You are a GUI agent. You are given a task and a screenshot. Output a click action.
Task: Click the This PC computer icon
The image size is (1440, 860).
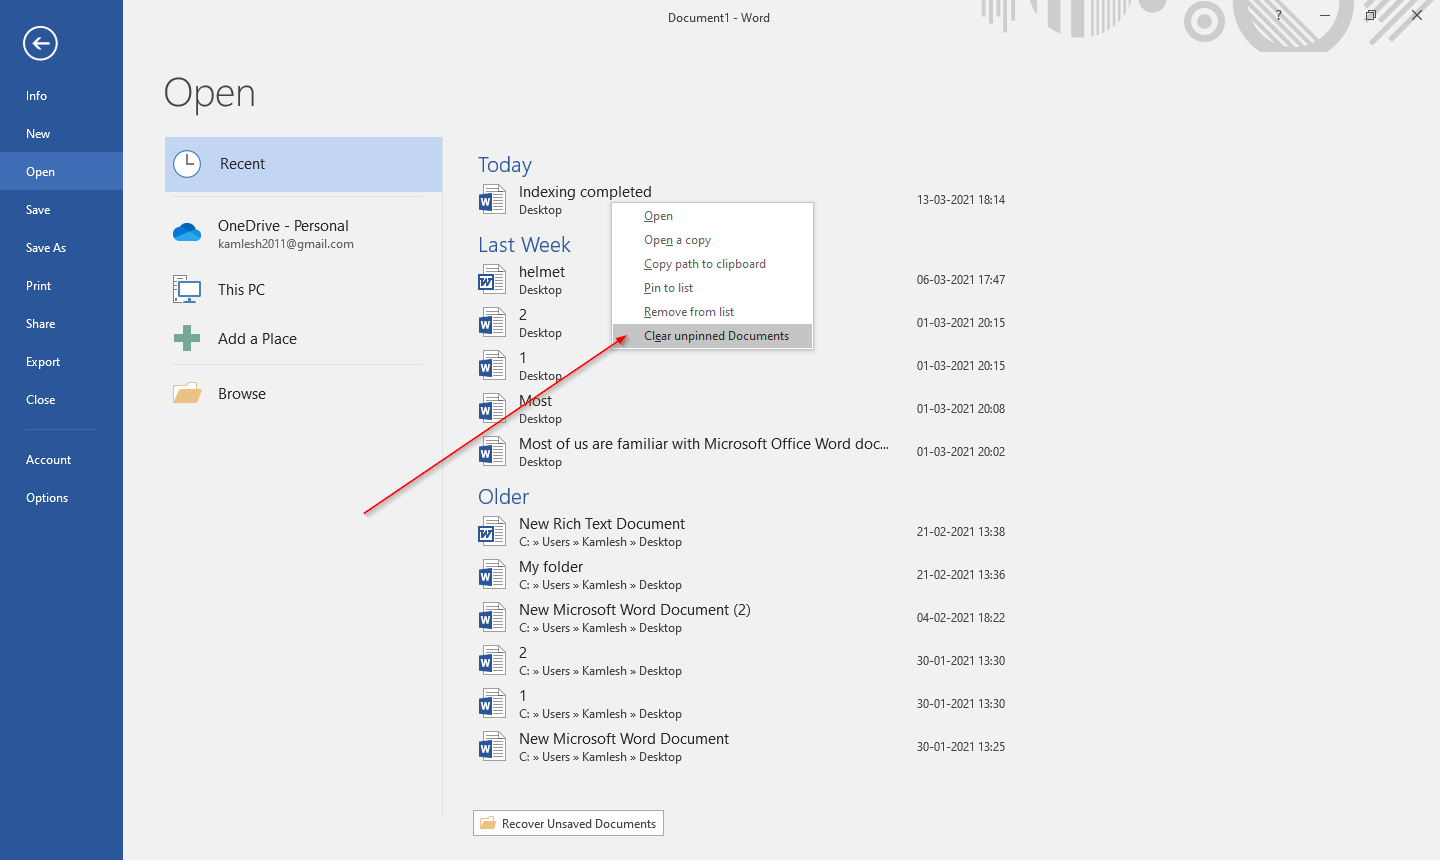coord(187,289)
